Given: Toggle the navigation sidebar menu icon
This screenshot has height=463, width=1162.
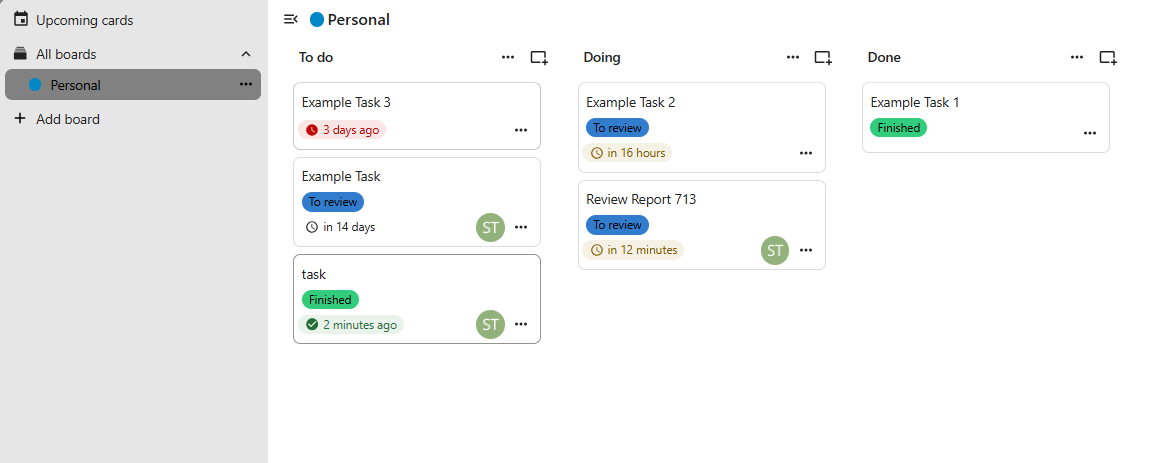Looking at the screenshot, I should click(290, 20).
